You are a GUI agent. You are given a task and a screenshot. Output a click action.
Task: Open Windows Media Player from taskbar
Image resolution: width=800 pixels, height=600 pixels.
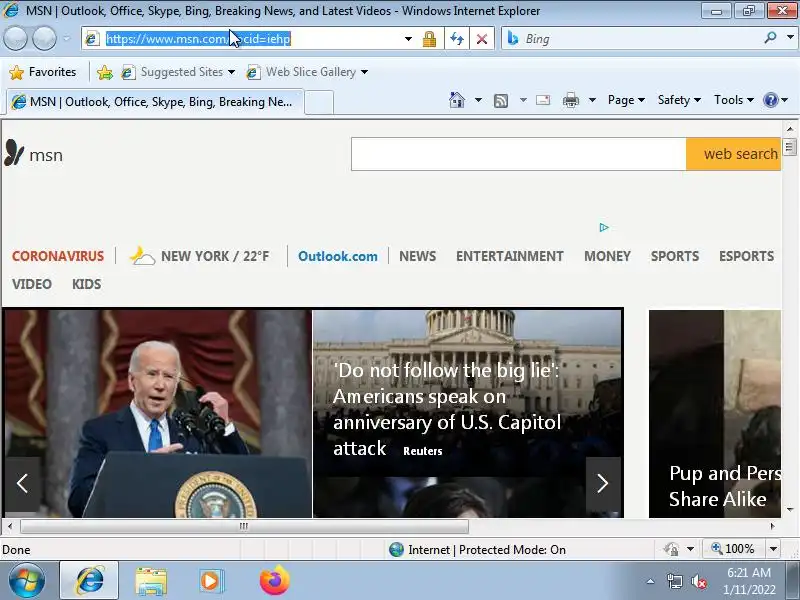pos(211,581)
